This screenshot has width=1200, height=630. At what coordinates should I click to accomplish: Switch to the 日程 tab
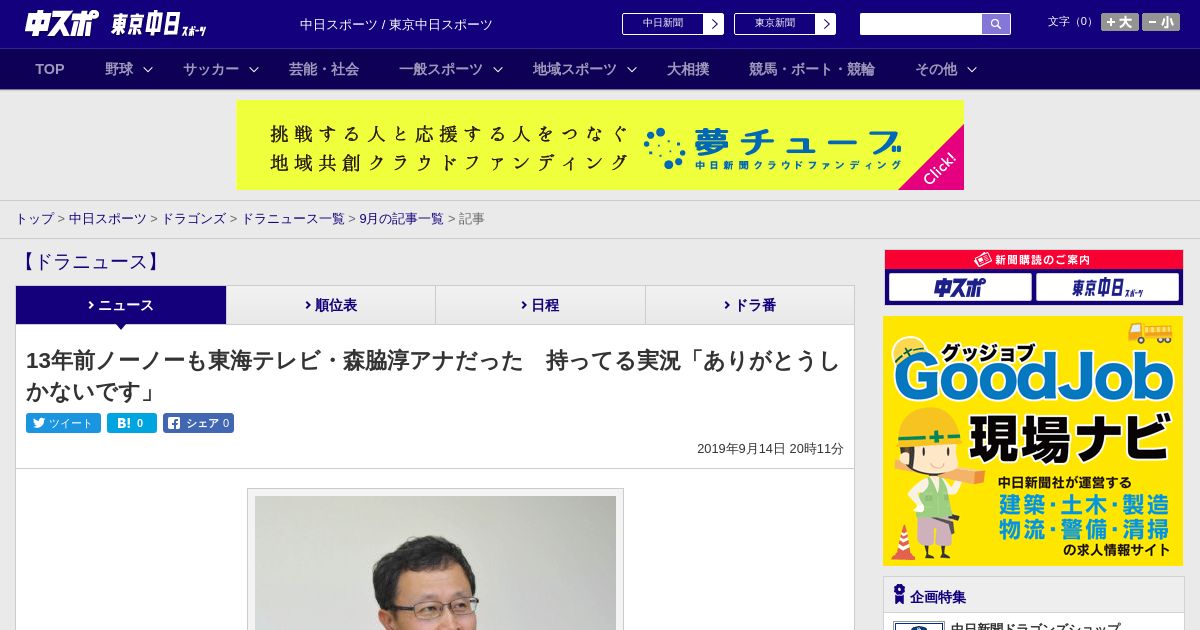[540, 305]
